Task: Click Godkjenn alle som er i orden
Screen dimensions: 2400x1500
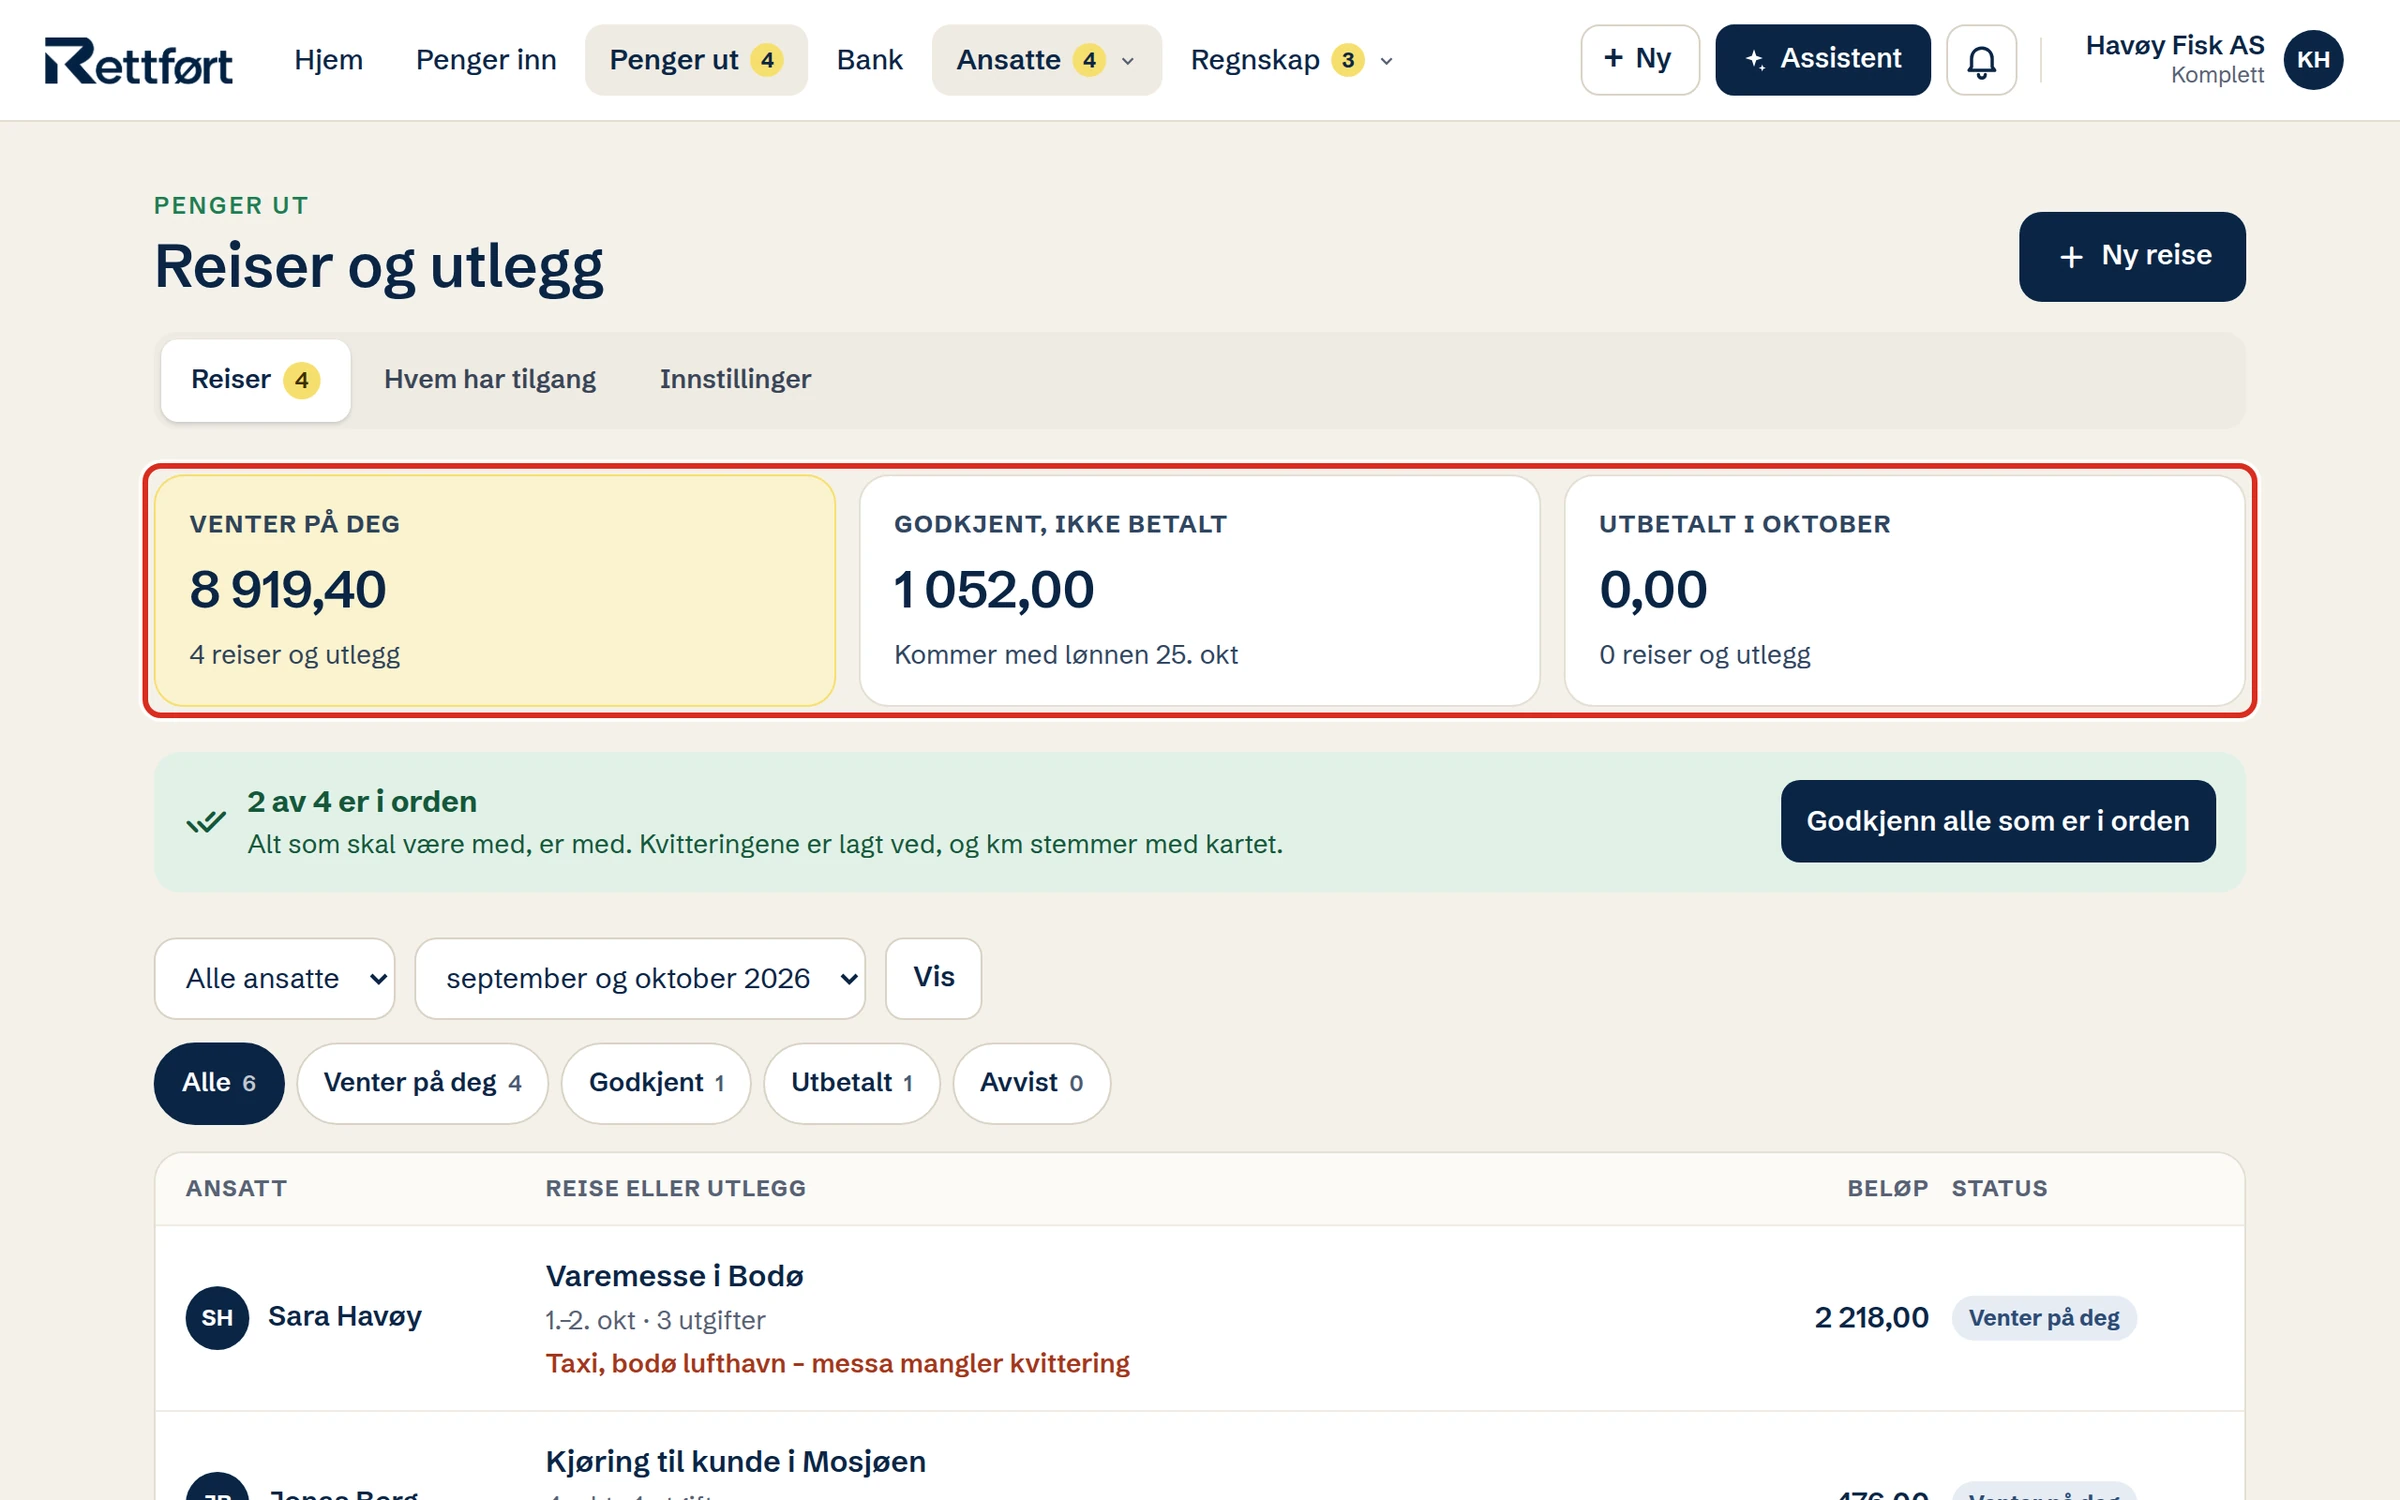Action: pyautogui.click(x=1998, y=821)
